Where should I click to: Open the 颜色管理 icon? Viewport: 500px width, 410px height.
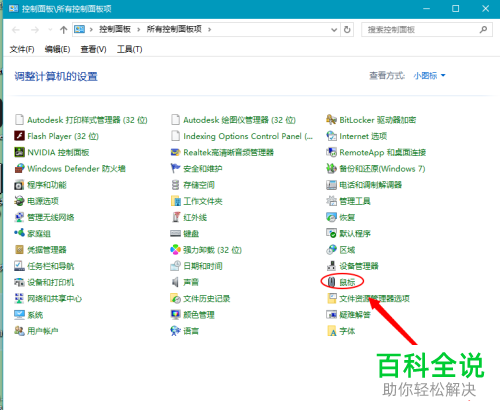[175, 315]
